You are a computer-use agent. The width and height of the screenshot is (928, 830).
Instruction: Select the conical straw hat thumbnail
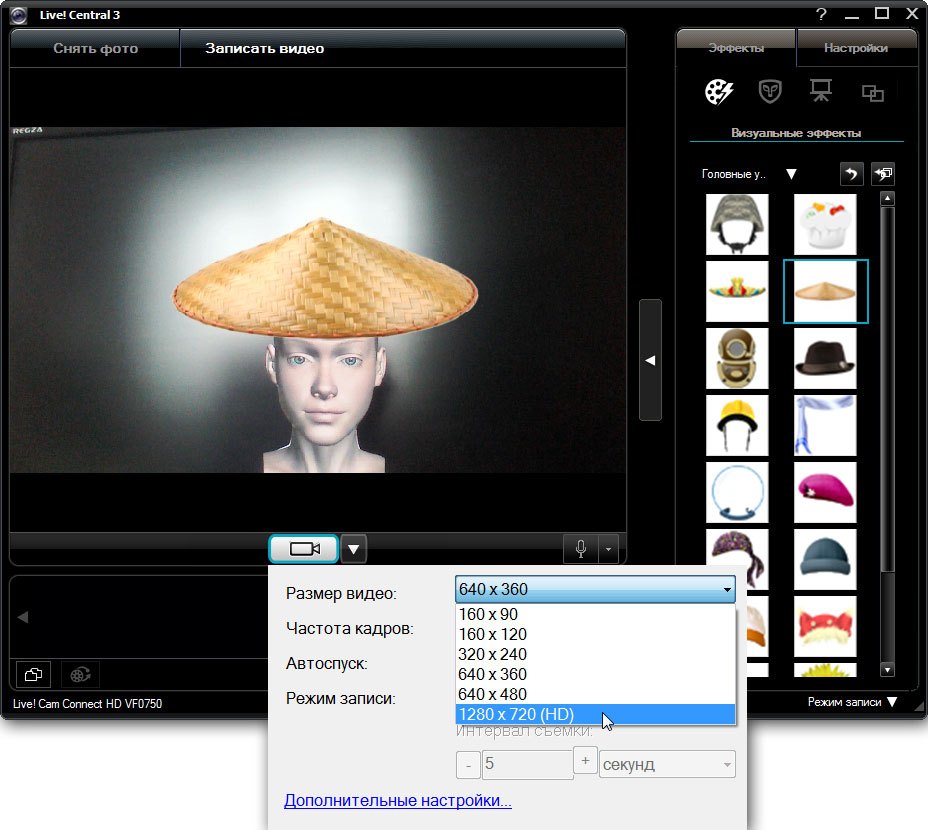tap(825, 291)
